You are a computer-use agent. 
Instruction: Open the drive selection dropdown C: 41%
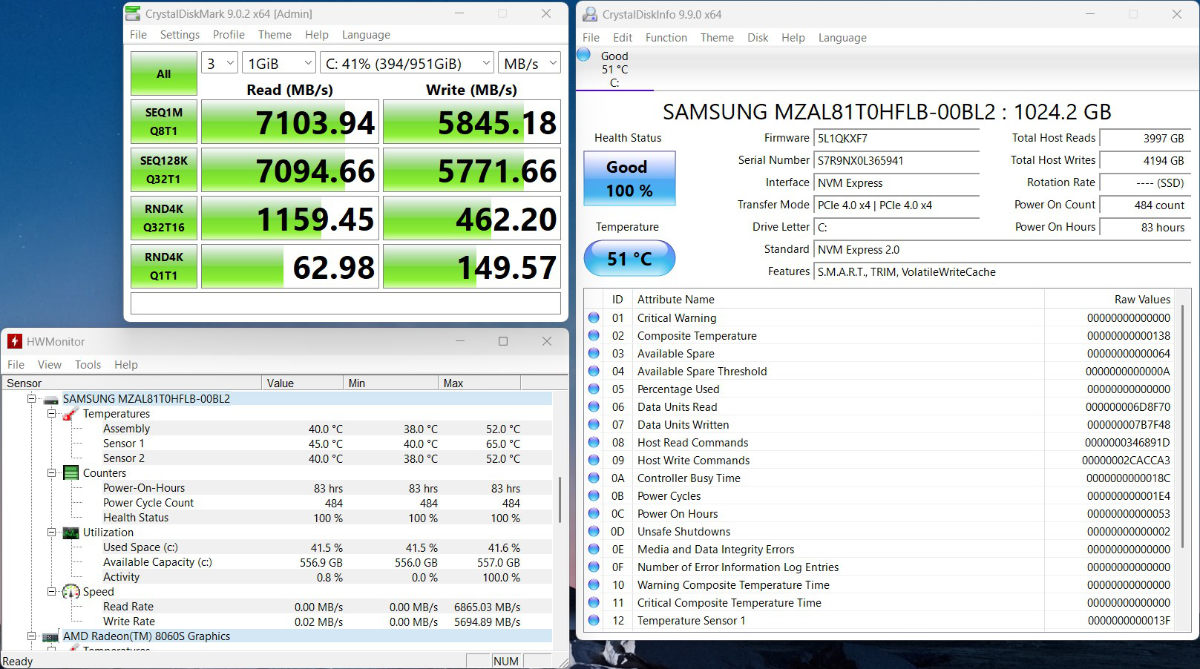click(407, 63)
